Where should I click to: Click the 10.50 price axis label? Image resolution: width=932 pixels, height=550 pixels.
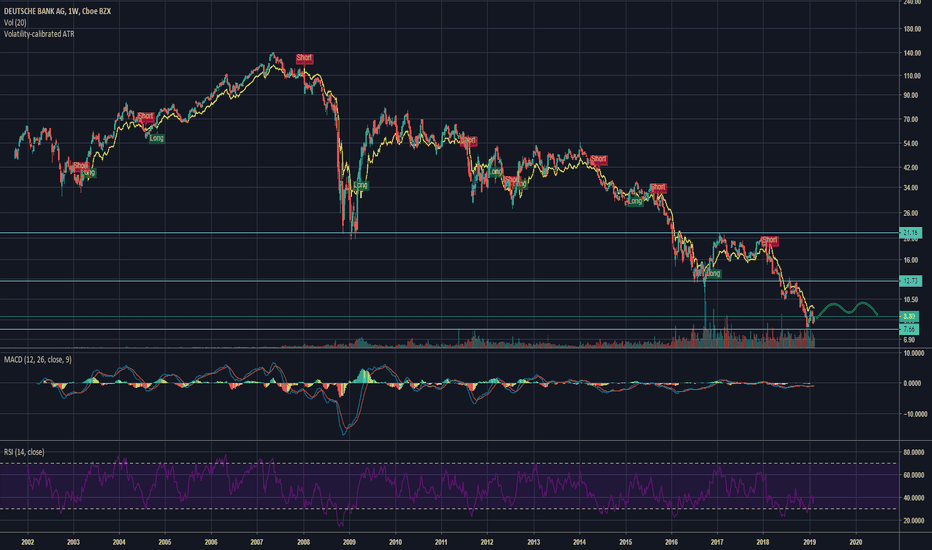911,300
